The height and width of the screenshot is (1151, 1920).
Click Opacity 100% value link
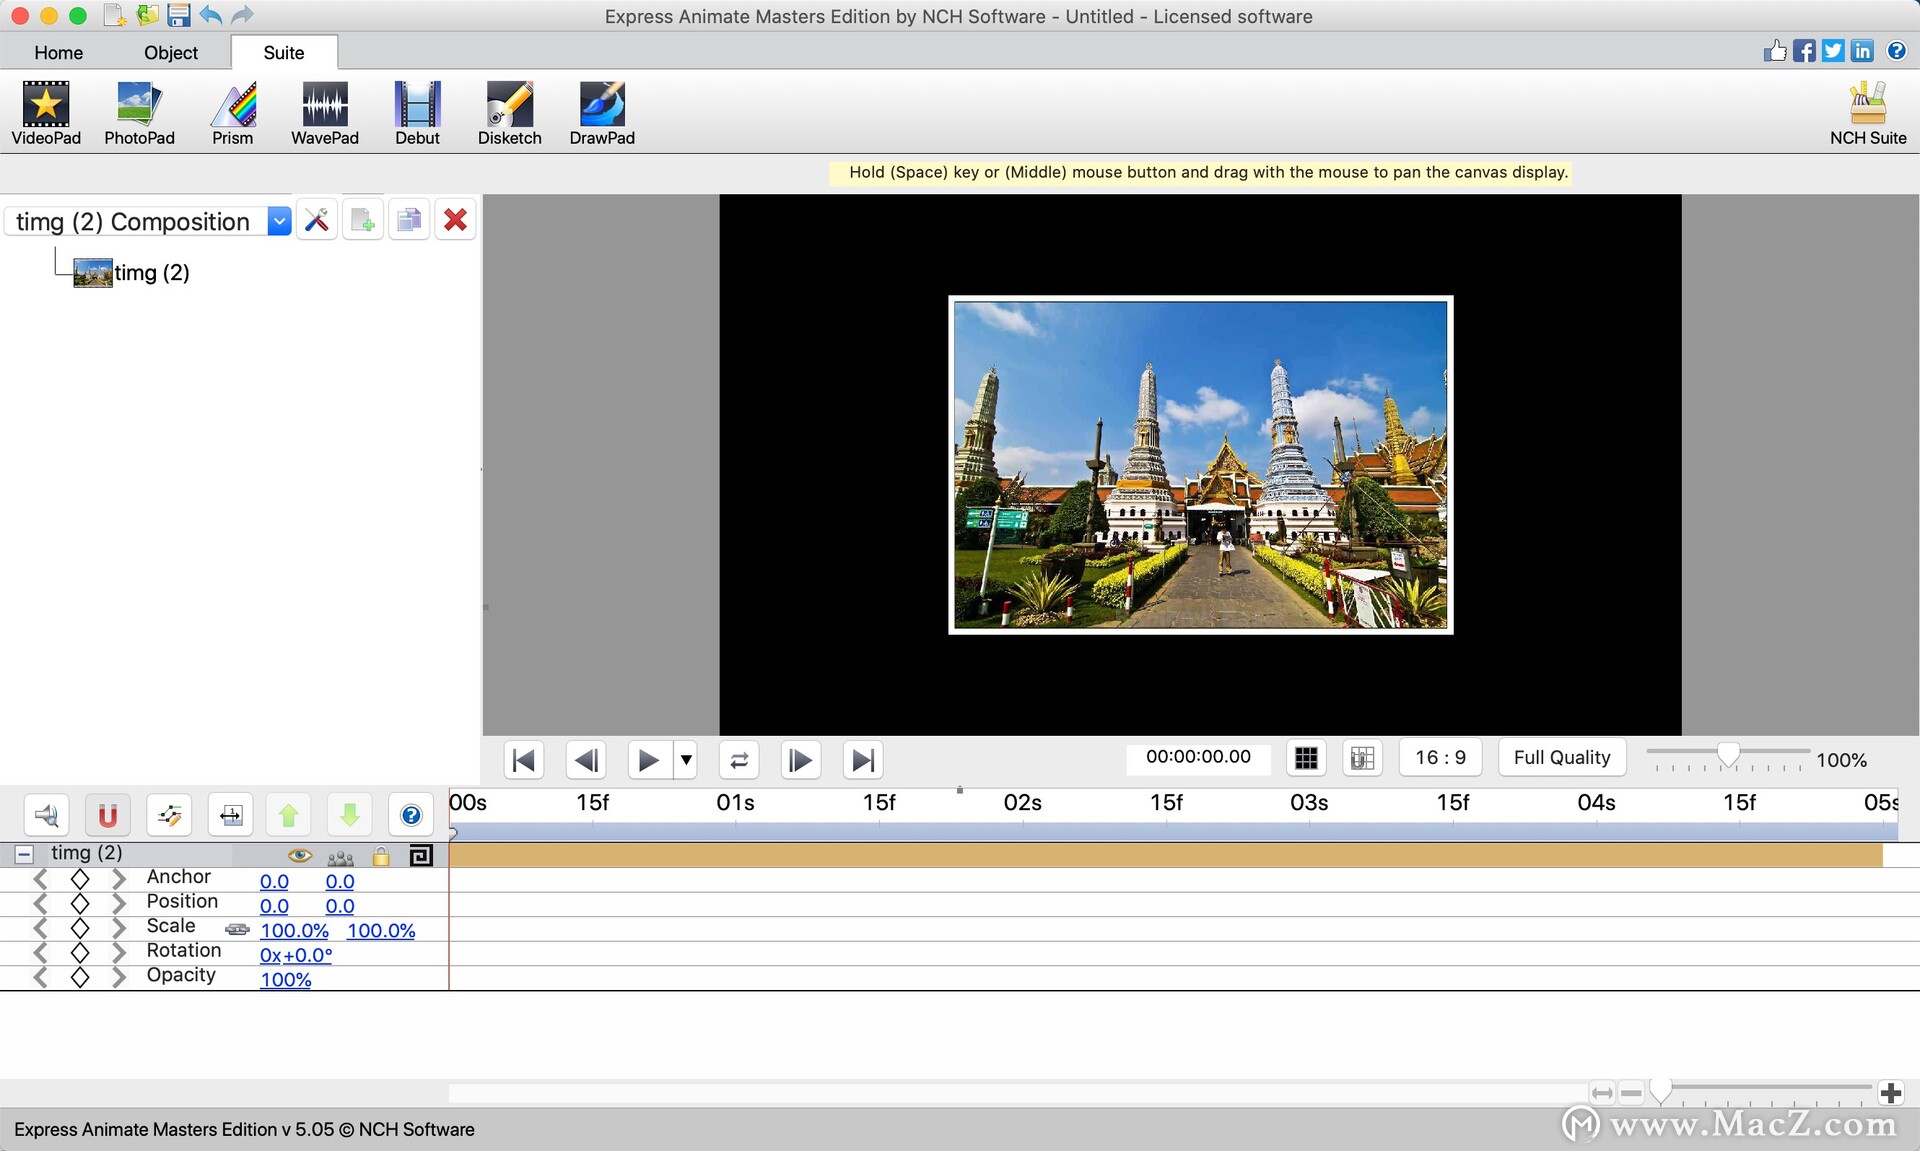click(x=286, y=978)
